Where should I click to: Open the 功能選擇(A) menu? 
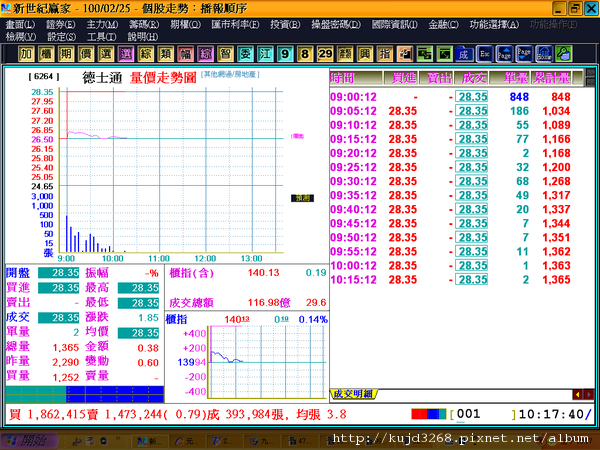[494, 25]
